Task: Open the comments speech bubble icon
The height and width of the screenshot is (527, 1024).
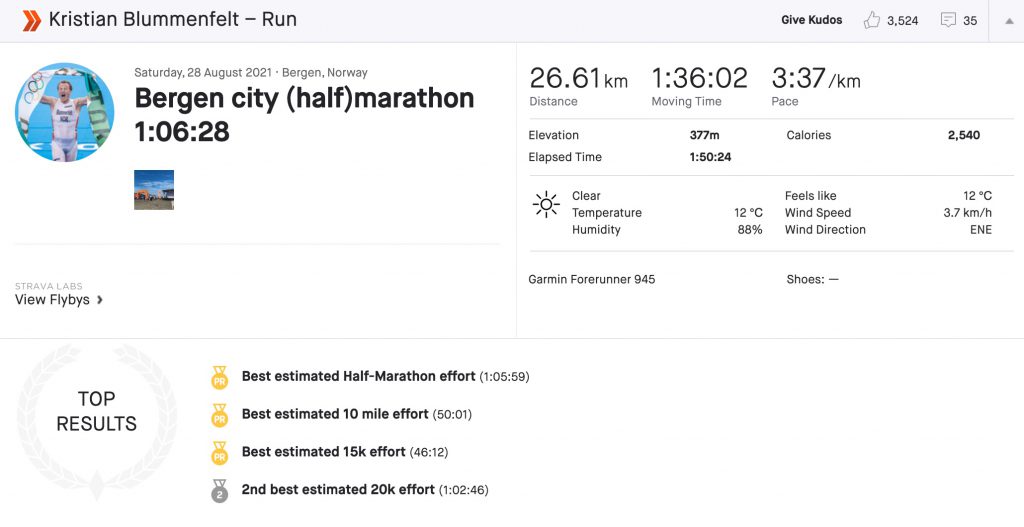Action: click(x=948, y=20)
